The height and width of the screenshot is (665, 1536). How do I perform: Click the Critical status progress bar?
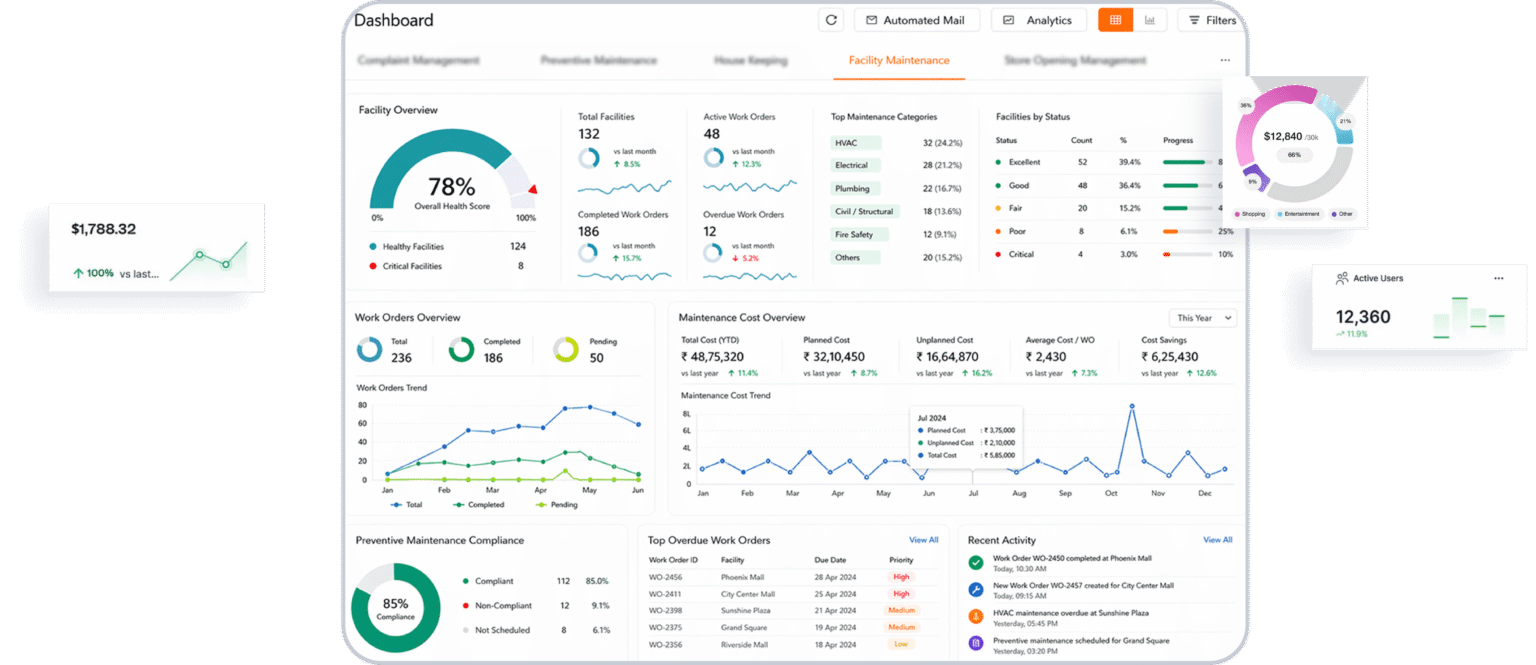1188,254
